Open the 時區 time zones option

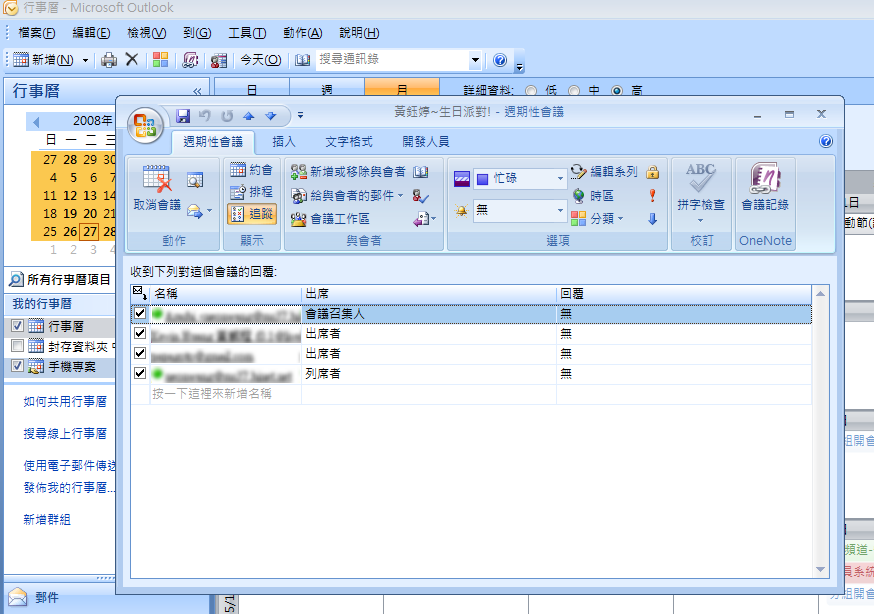click(x=594, y=196)
